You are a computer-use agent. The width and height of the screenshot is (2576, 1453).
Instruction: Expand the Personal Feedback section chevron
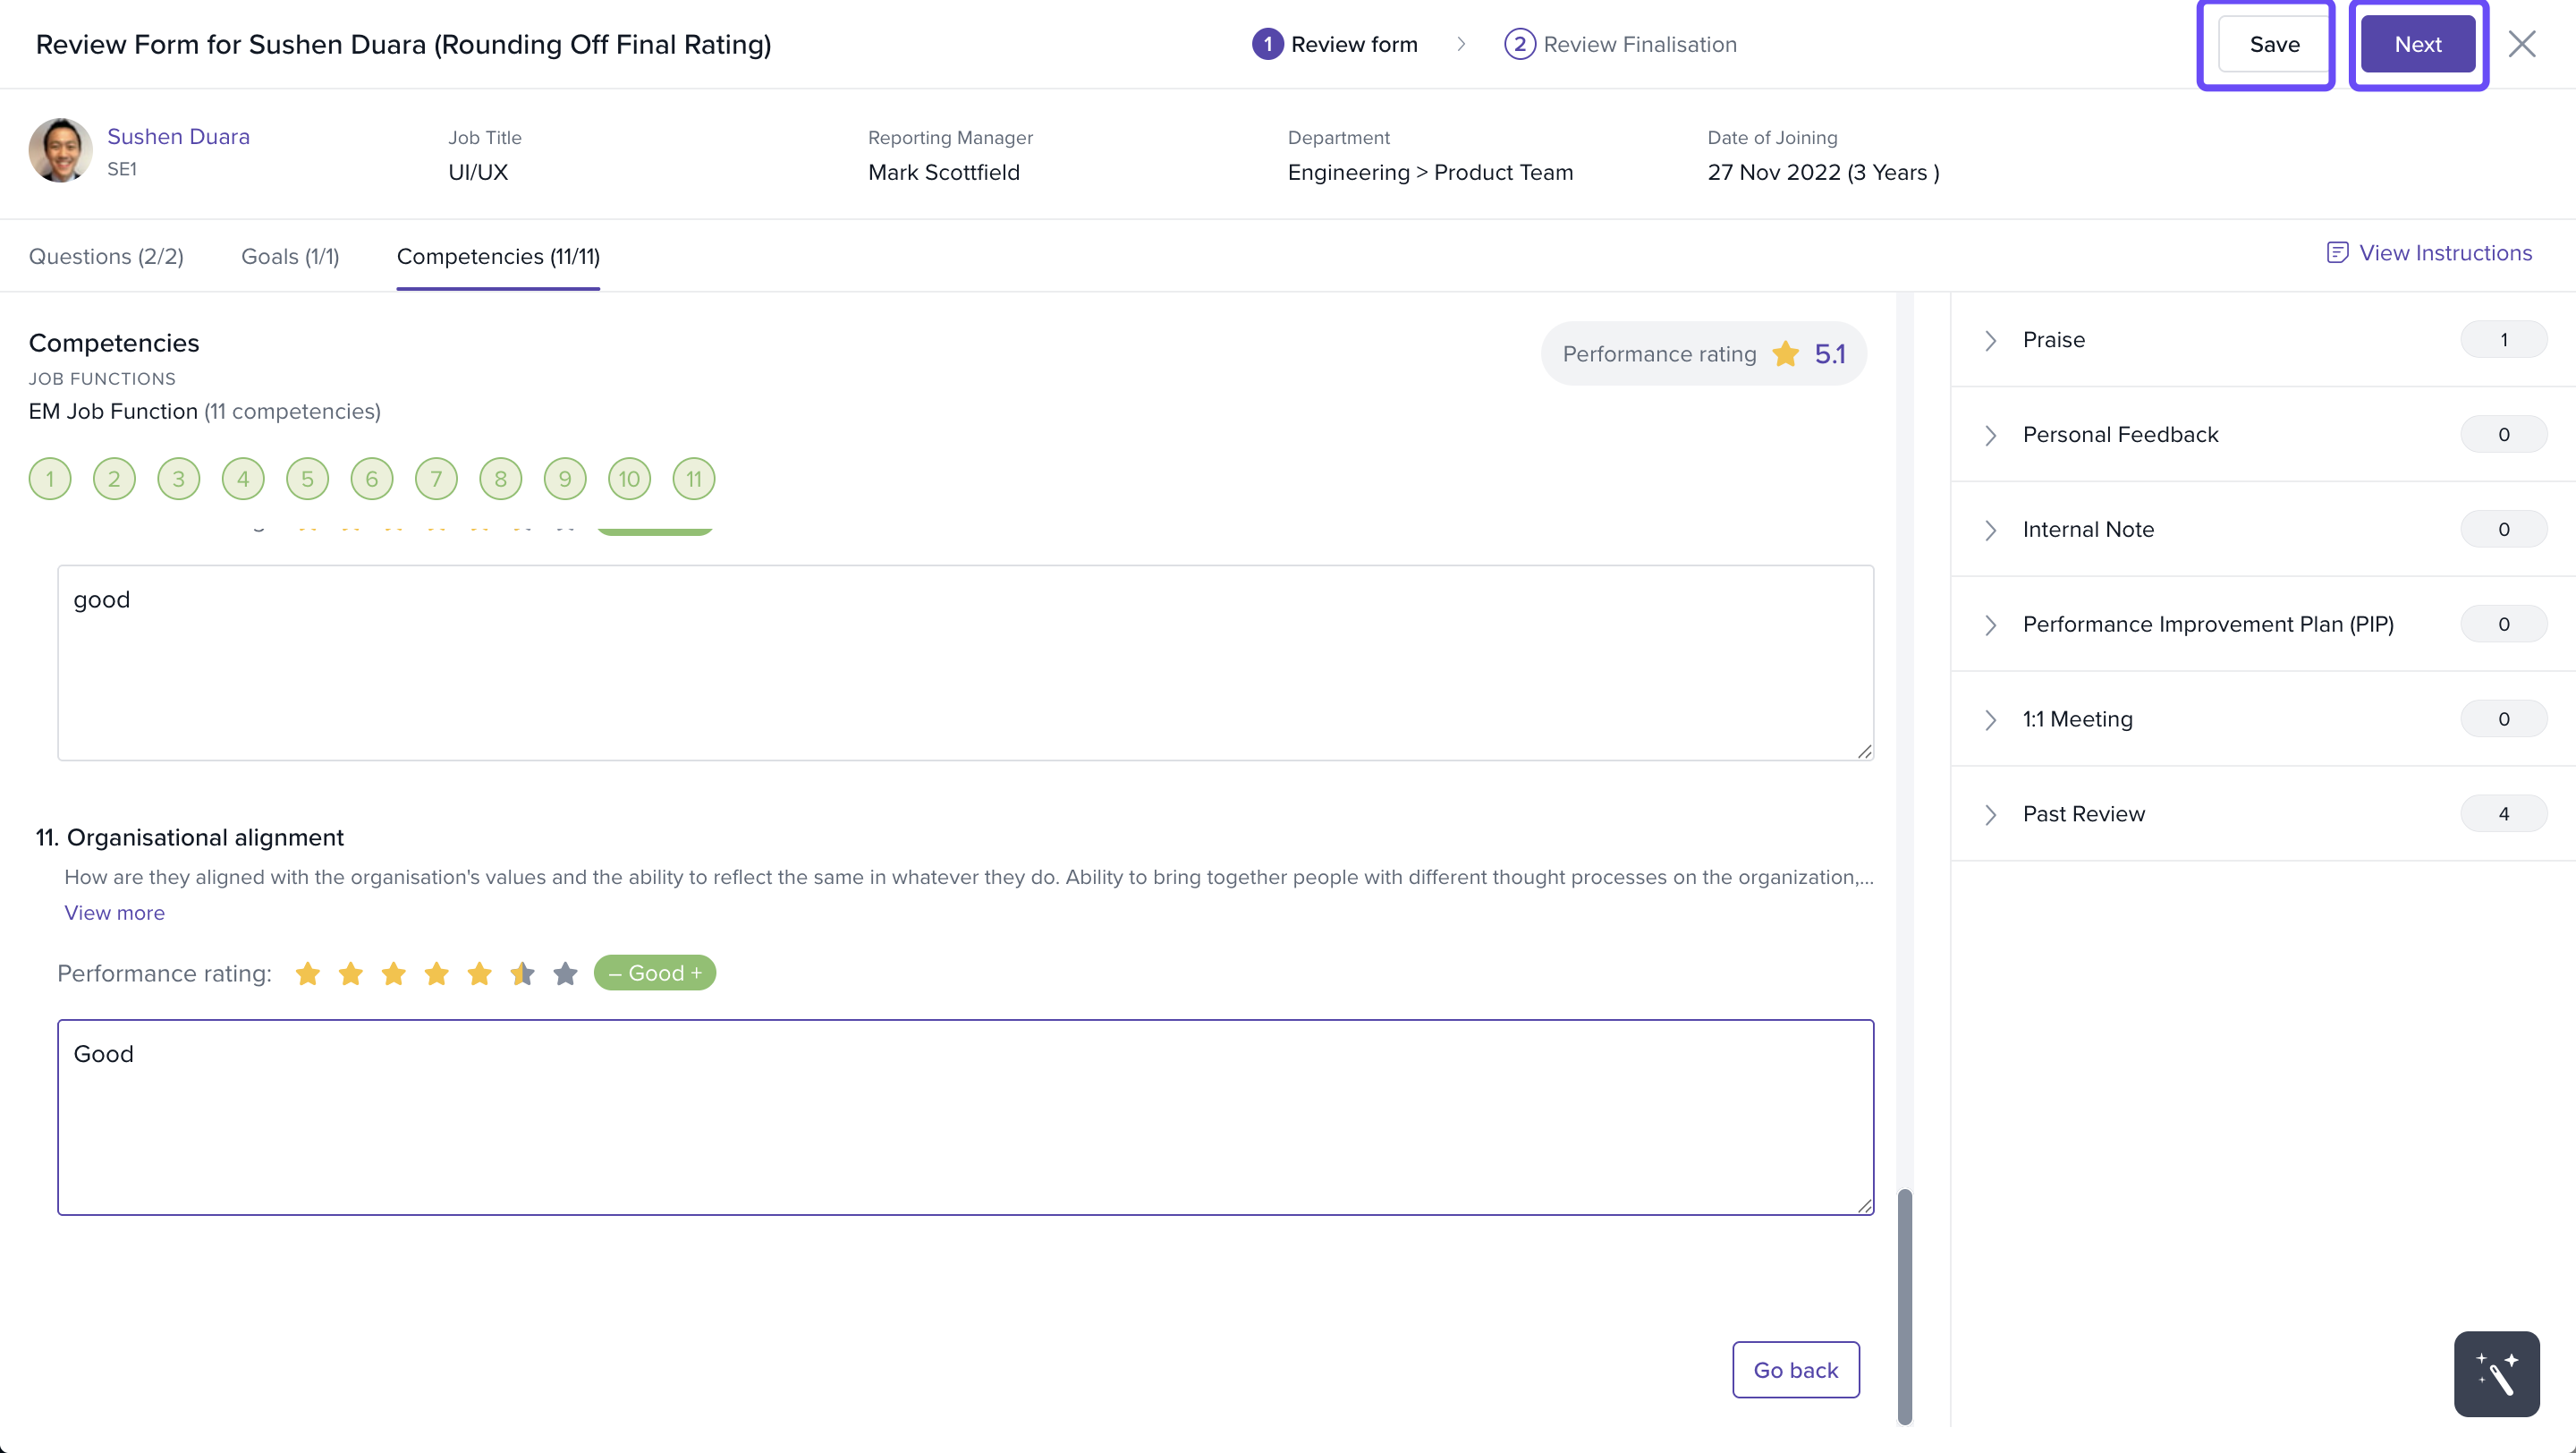(1991, 435)
